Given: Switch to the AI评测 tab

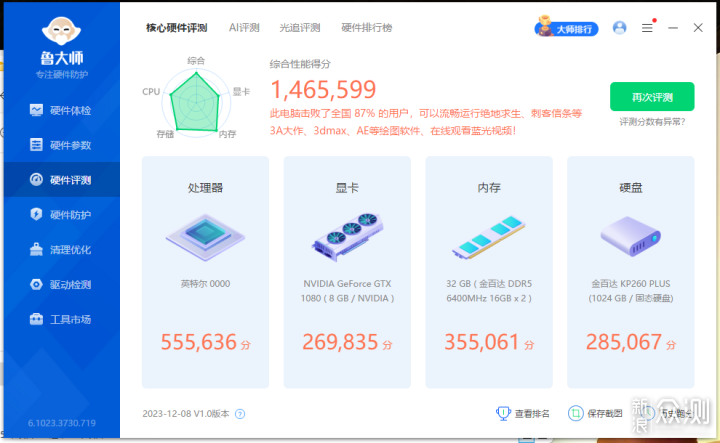Looking at the screenshot, I should click(x=244, y=28).
